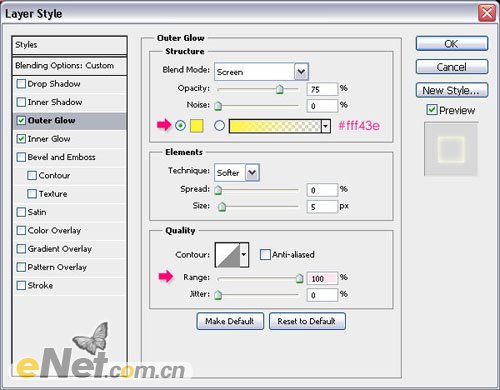500x390 pixels.
Task: Open Blending Options: Custom entry
Action: (69, 66)
